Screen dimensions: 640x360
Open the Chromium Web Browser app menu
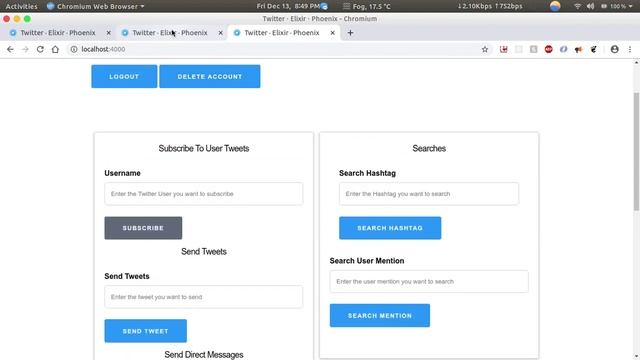point(96,6)
